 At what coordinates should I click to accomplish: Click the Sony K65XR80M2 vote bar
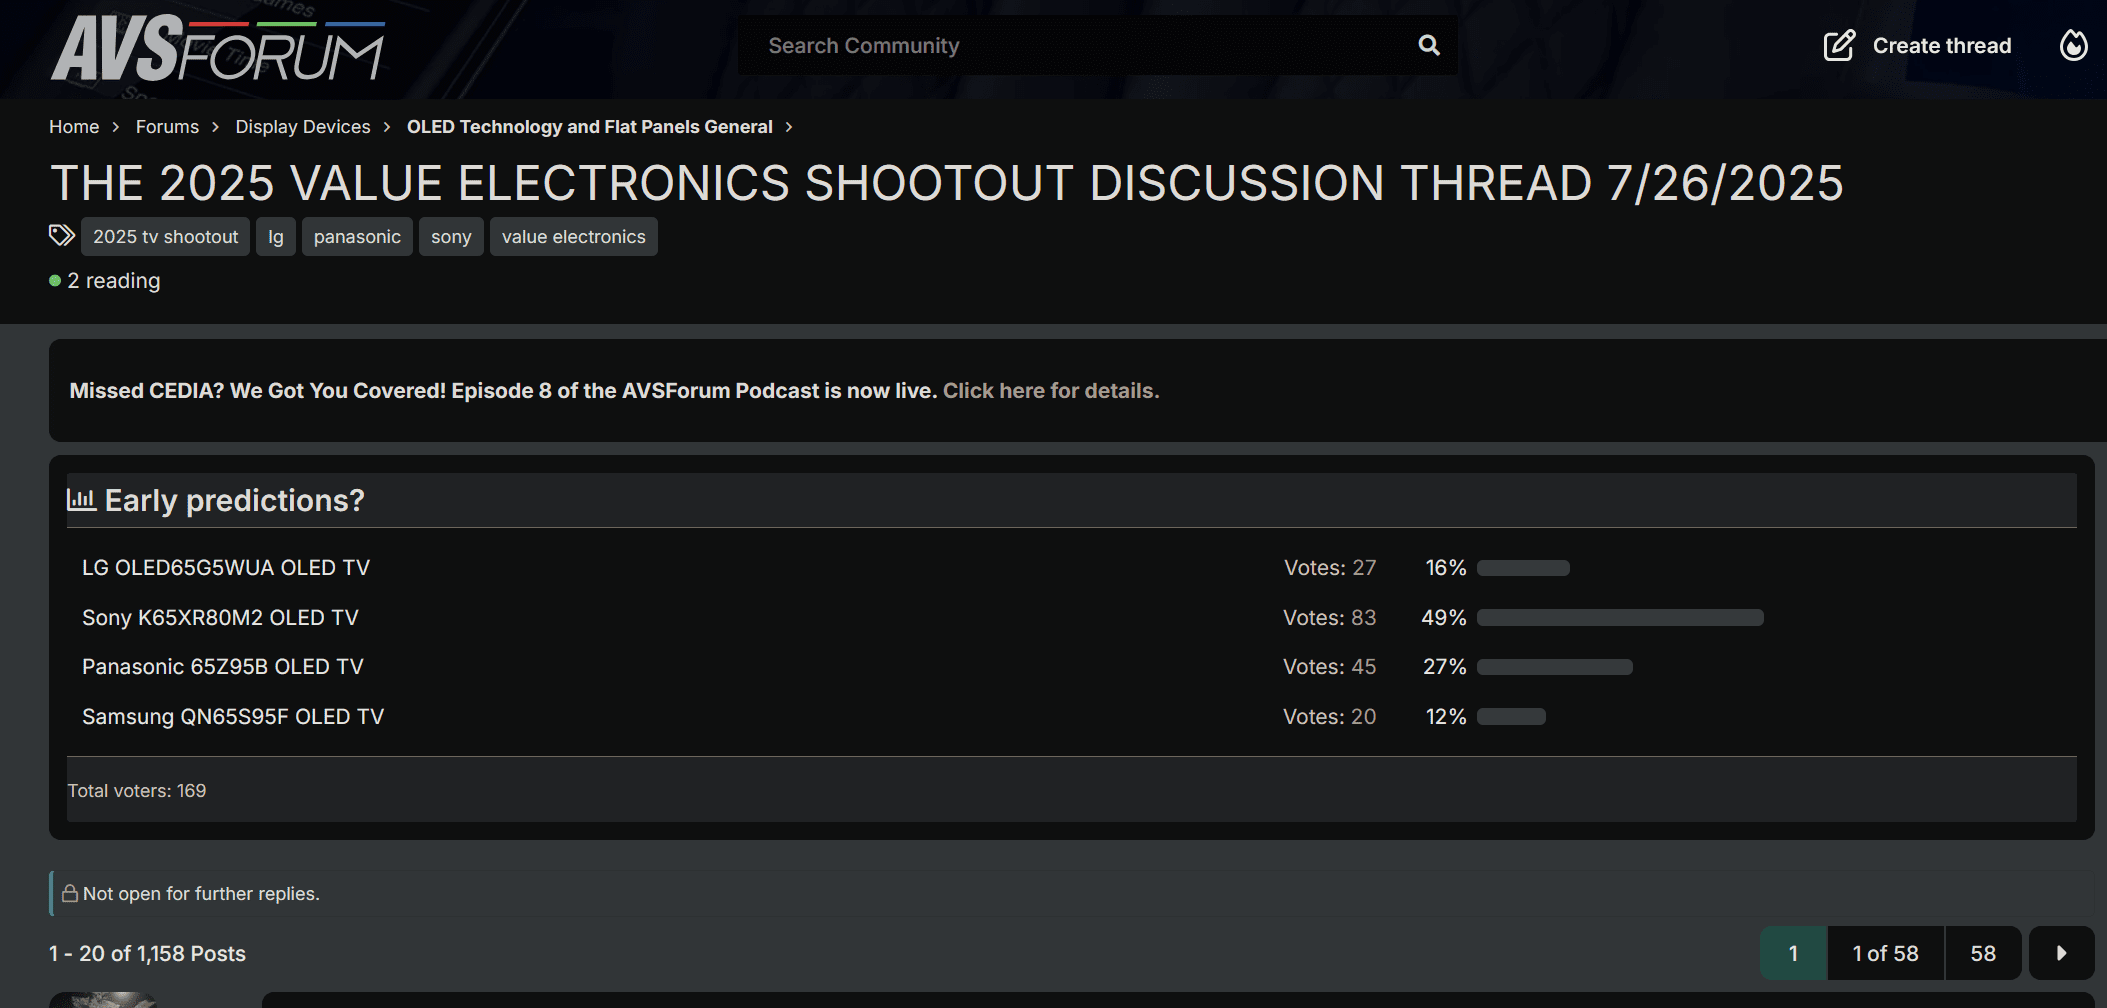tap(1620, 618)
